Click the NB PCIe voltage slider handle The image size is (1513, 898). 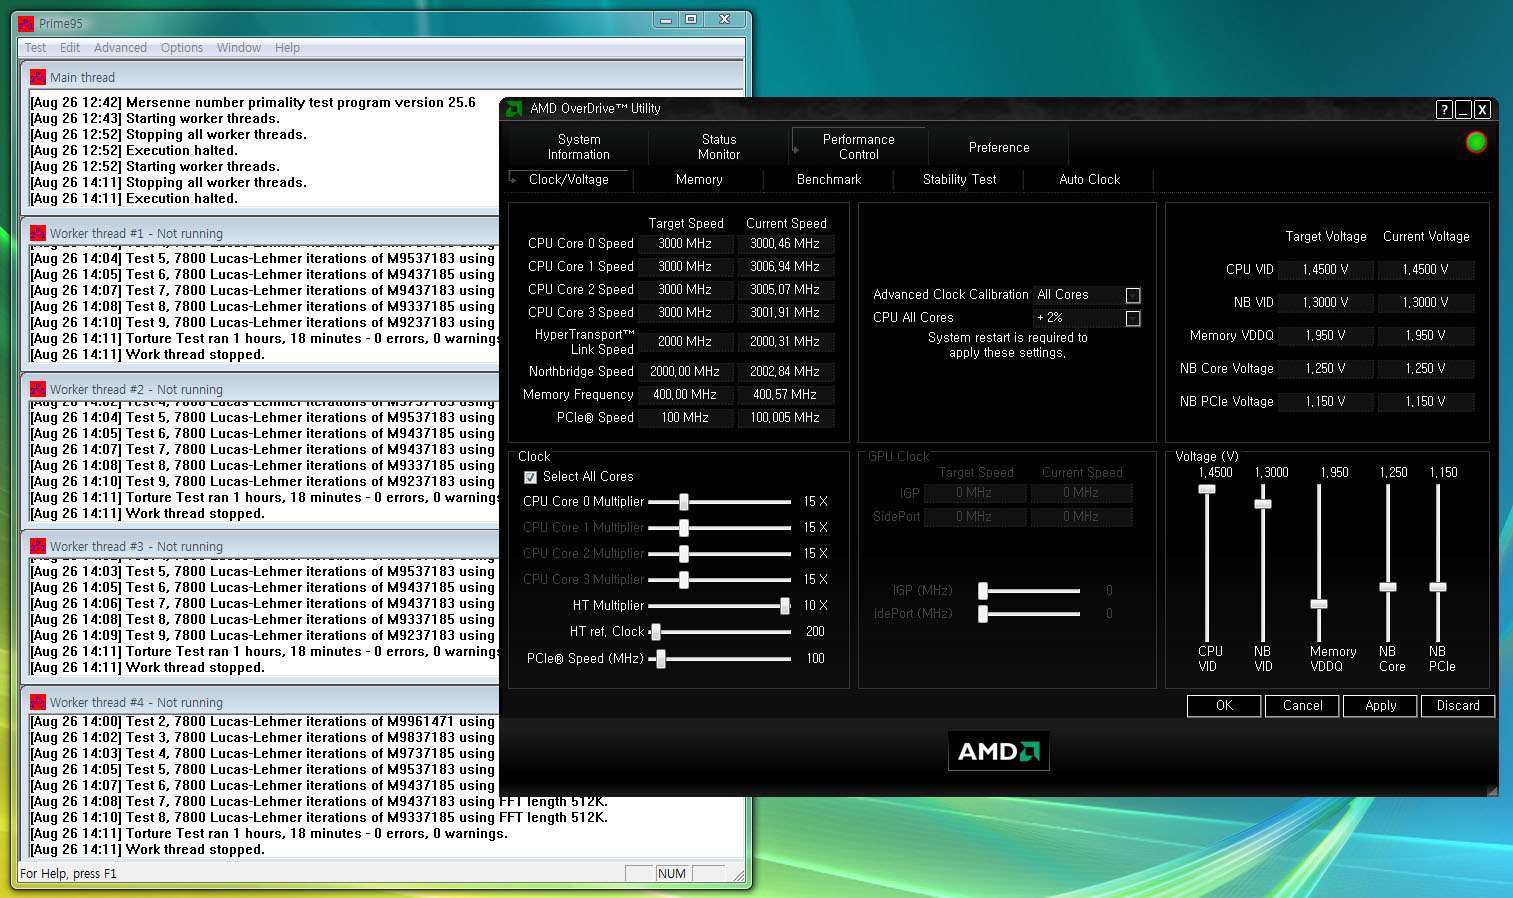coord(1438,587)
